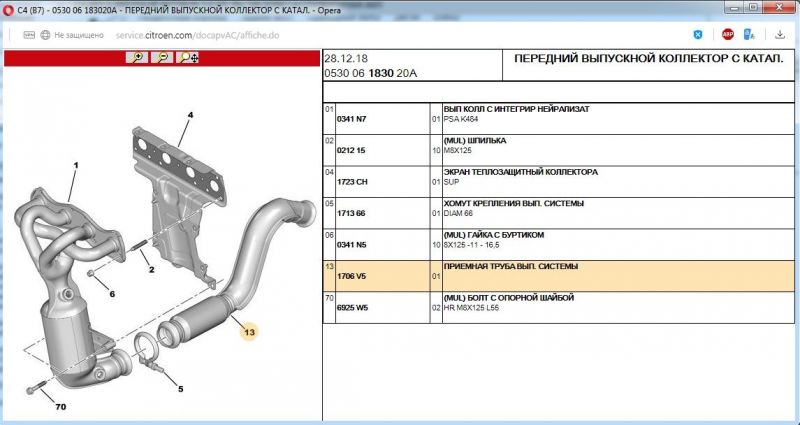Click the zoom-and-pan magnifier tool
This screenshot has height=425, width=800.
[x=188, y=58]
